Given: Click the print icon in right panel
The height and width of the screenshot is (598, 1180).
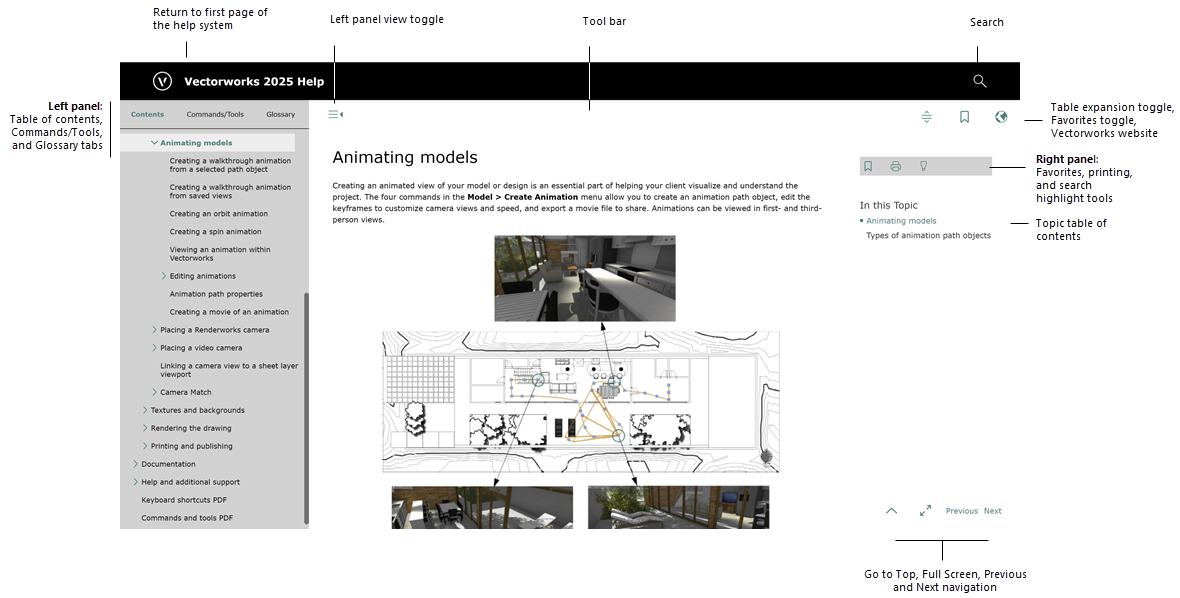Looking at the screenshot, I should click(x=896, y=166).
